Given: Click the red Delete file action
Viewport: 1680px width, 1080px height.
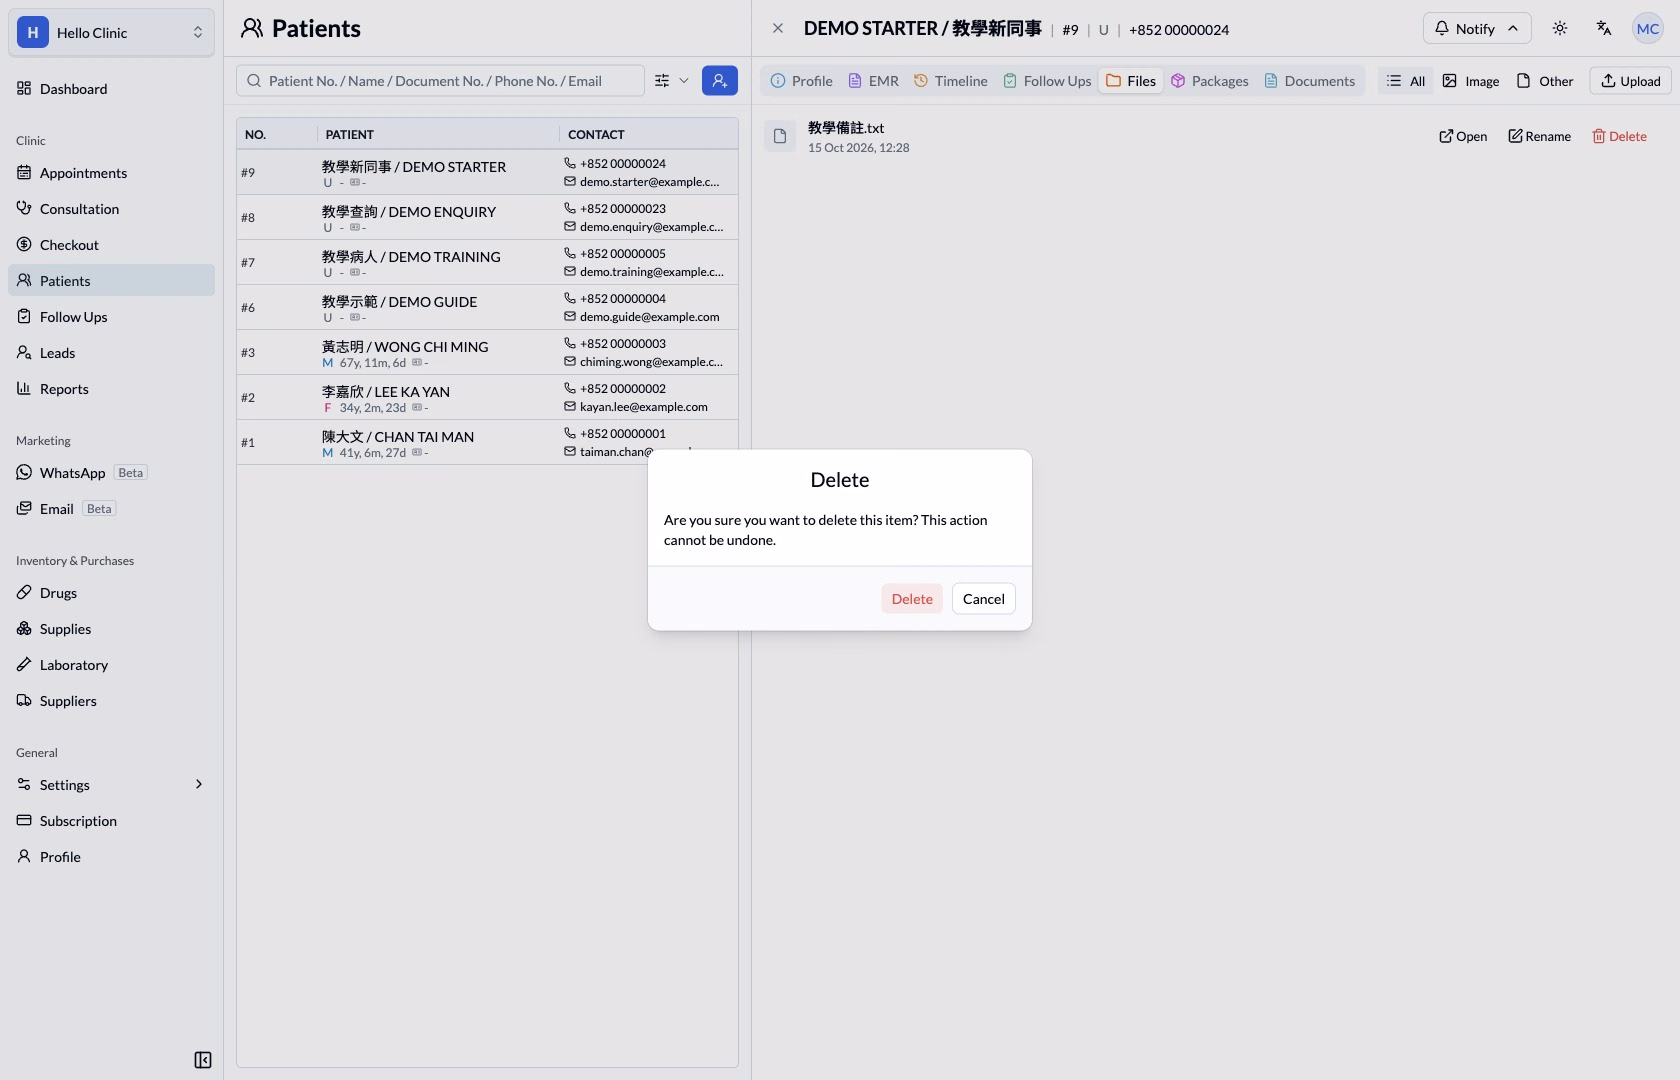Looking at the screenshot, I should 1619,136.
